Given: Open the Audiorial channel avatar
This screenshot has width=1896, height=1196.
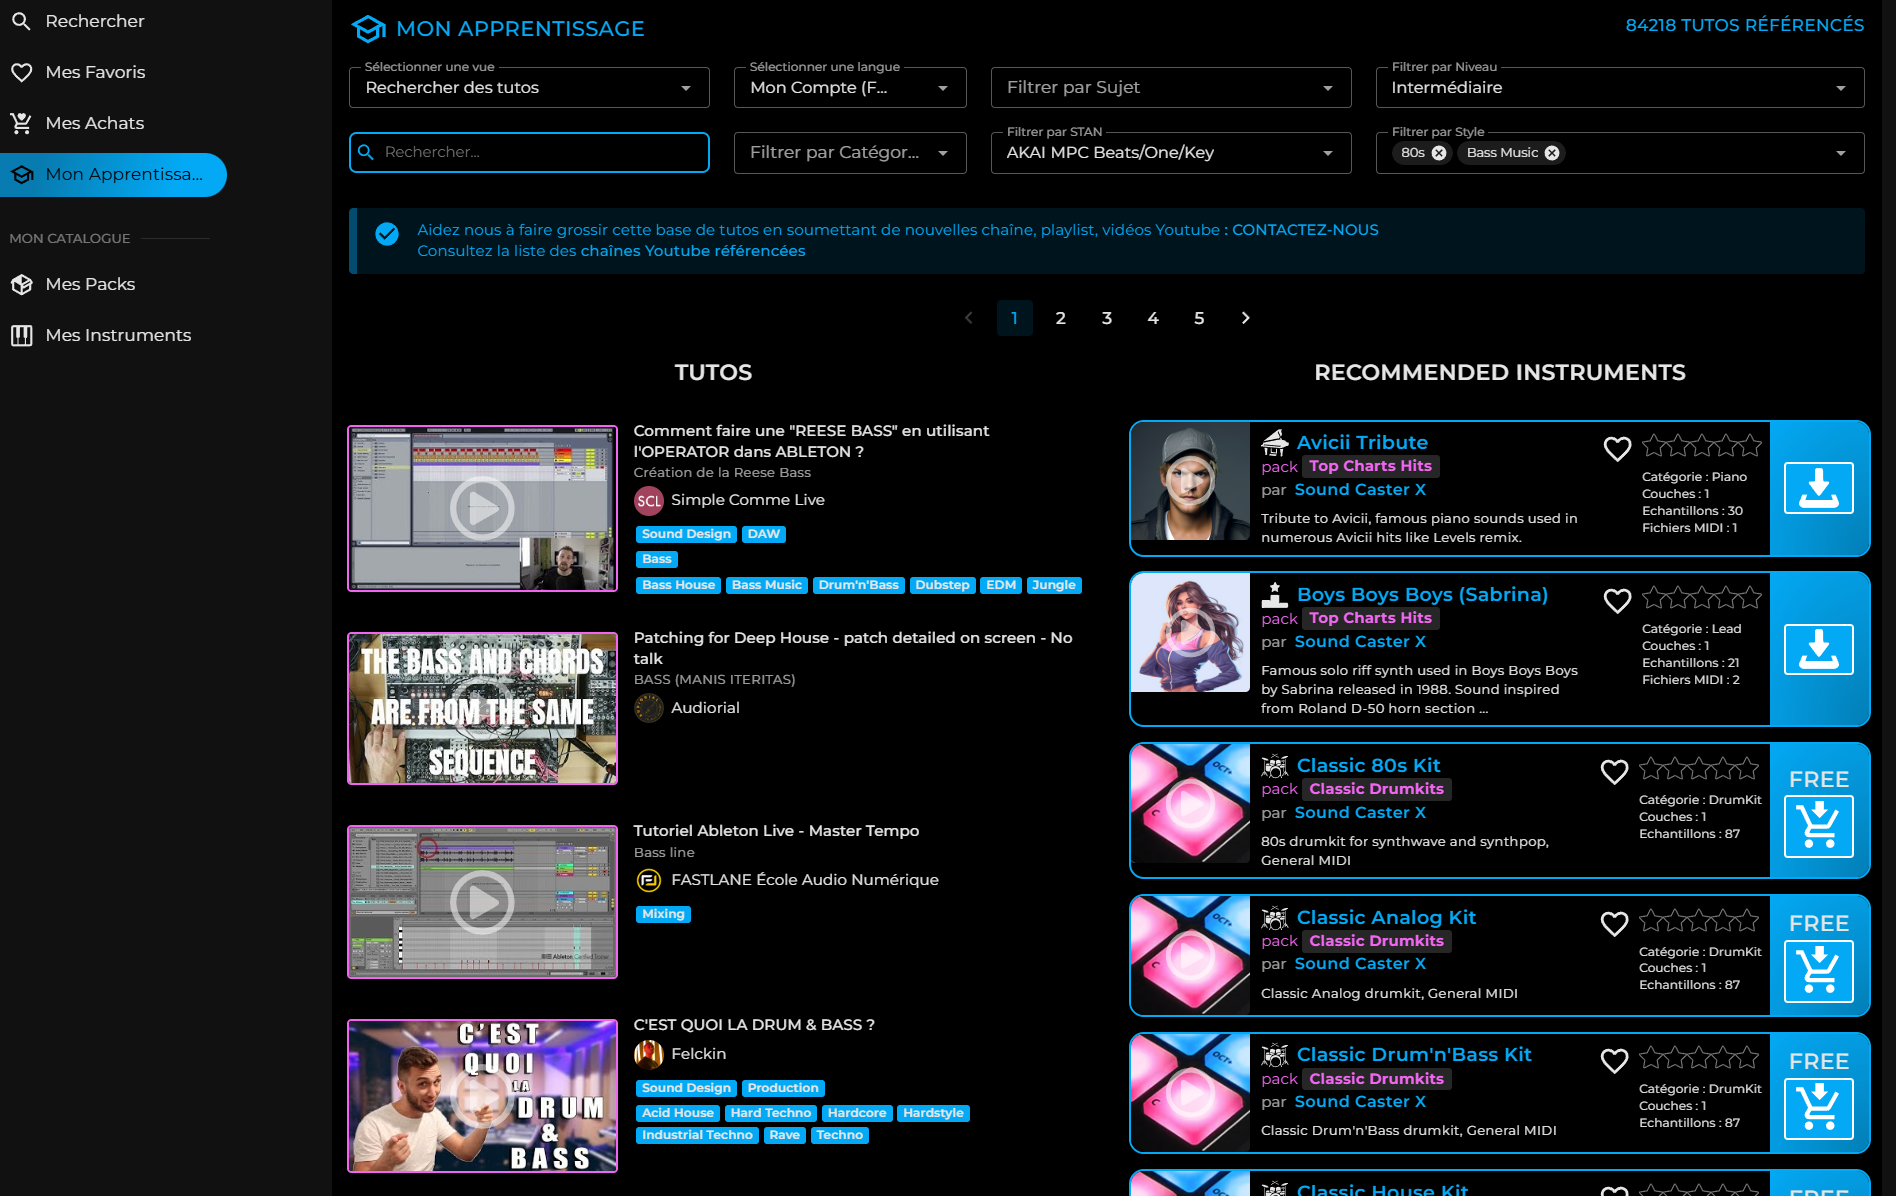Looking at the screenshot, I should click(649, 708).
